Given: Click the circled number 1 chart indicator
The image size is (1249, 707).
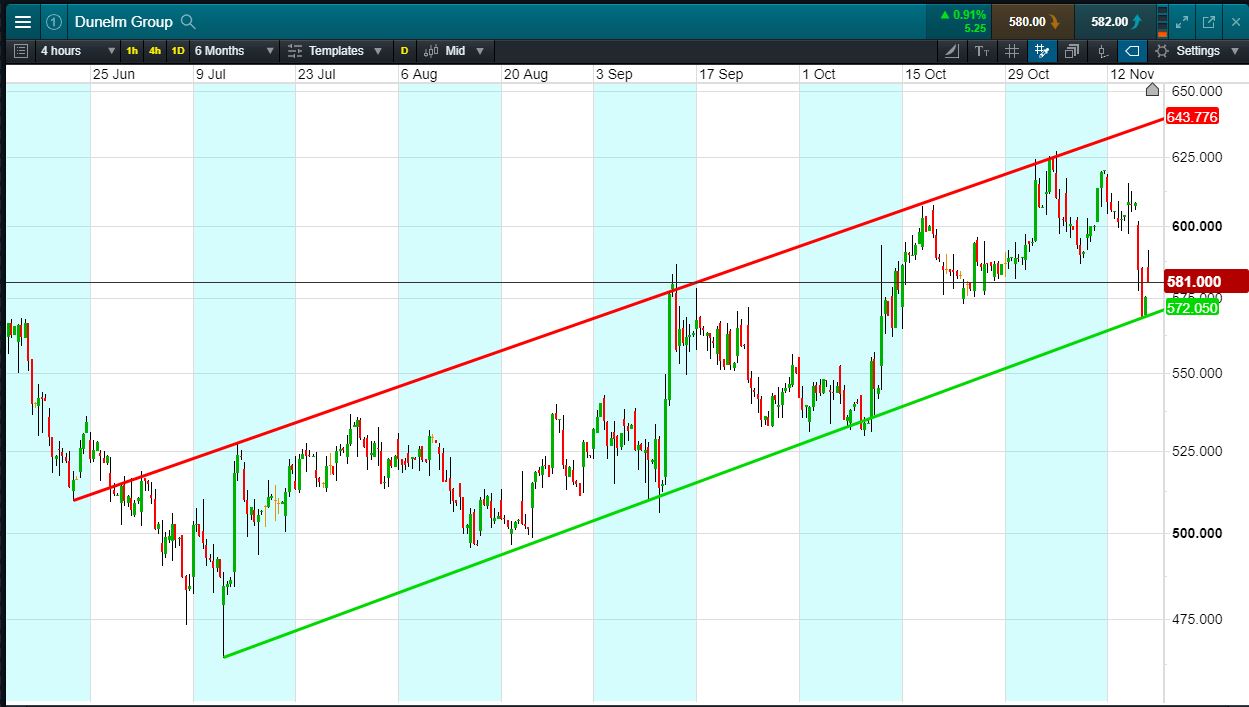Looking at the screenshot, I should [54, 22].
